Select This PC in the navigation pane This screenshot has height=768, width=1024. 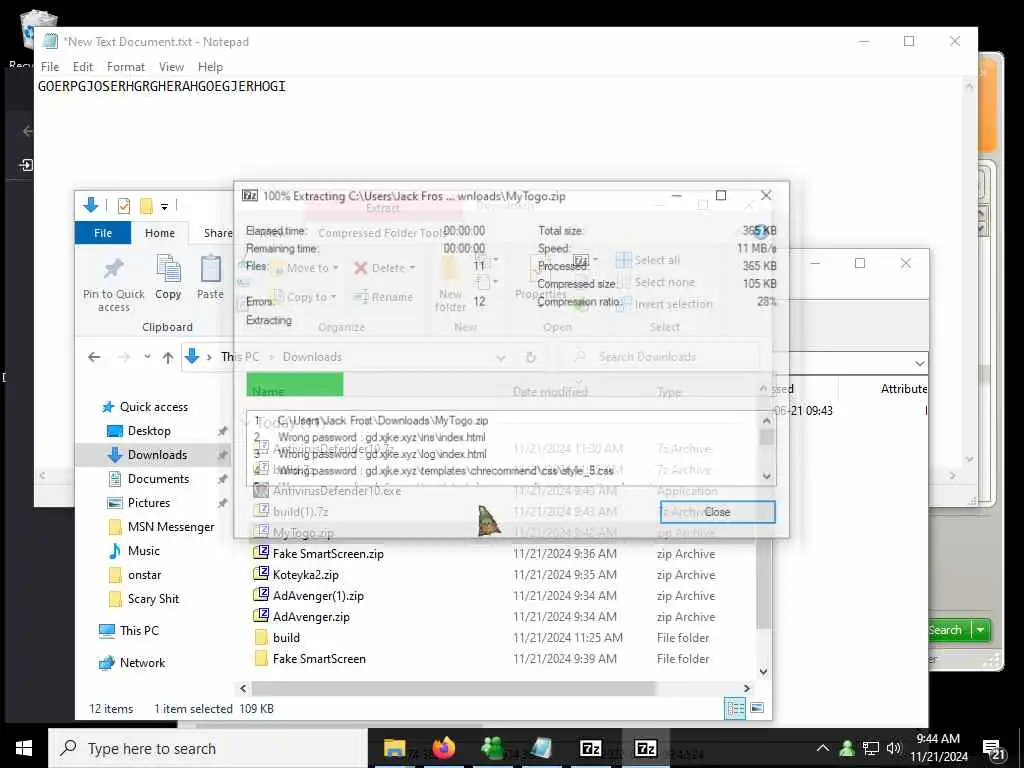coord(138,631)
